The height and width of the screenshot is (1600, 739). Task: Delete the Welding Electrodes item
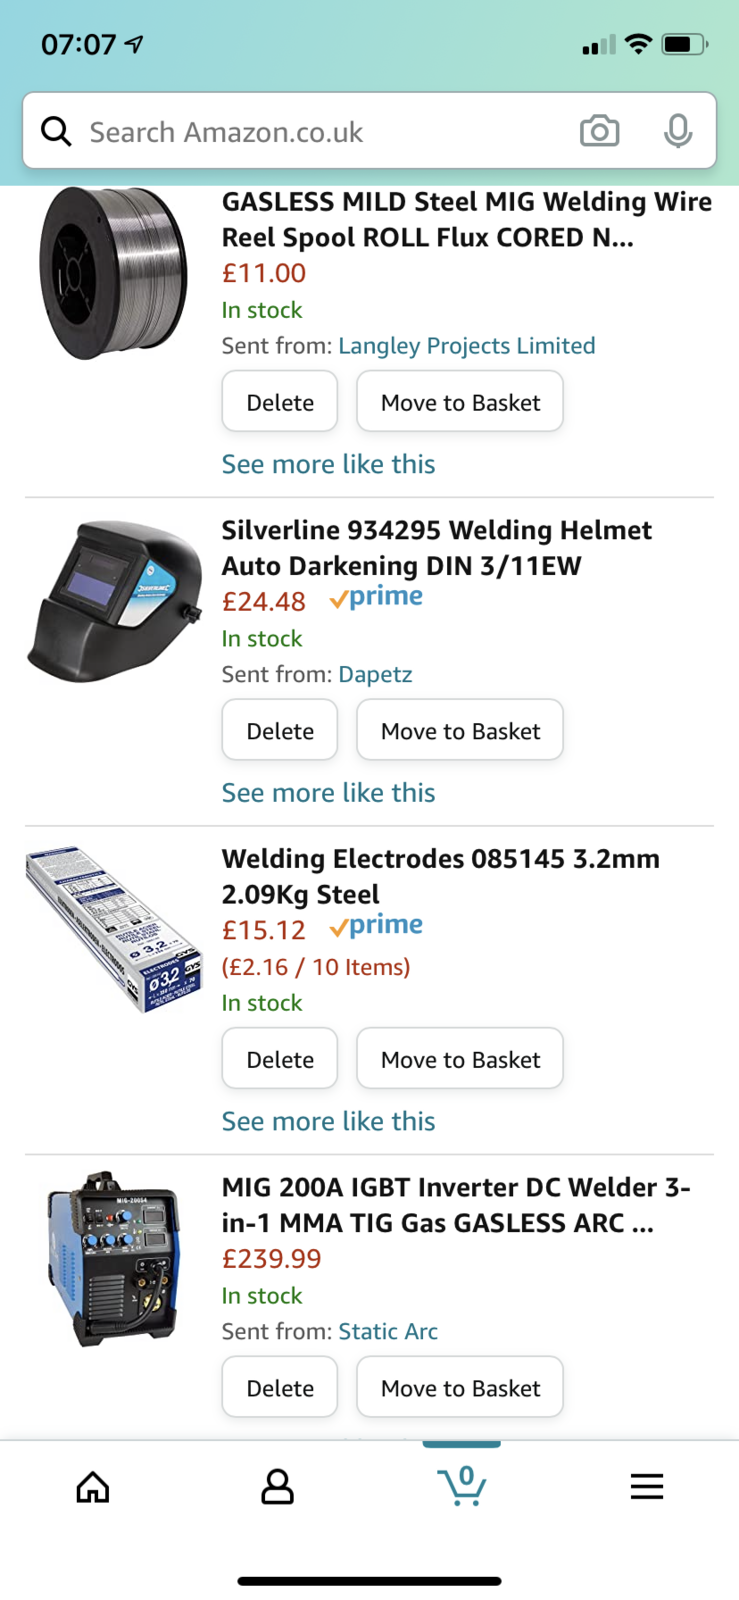tap(280, 1059)
